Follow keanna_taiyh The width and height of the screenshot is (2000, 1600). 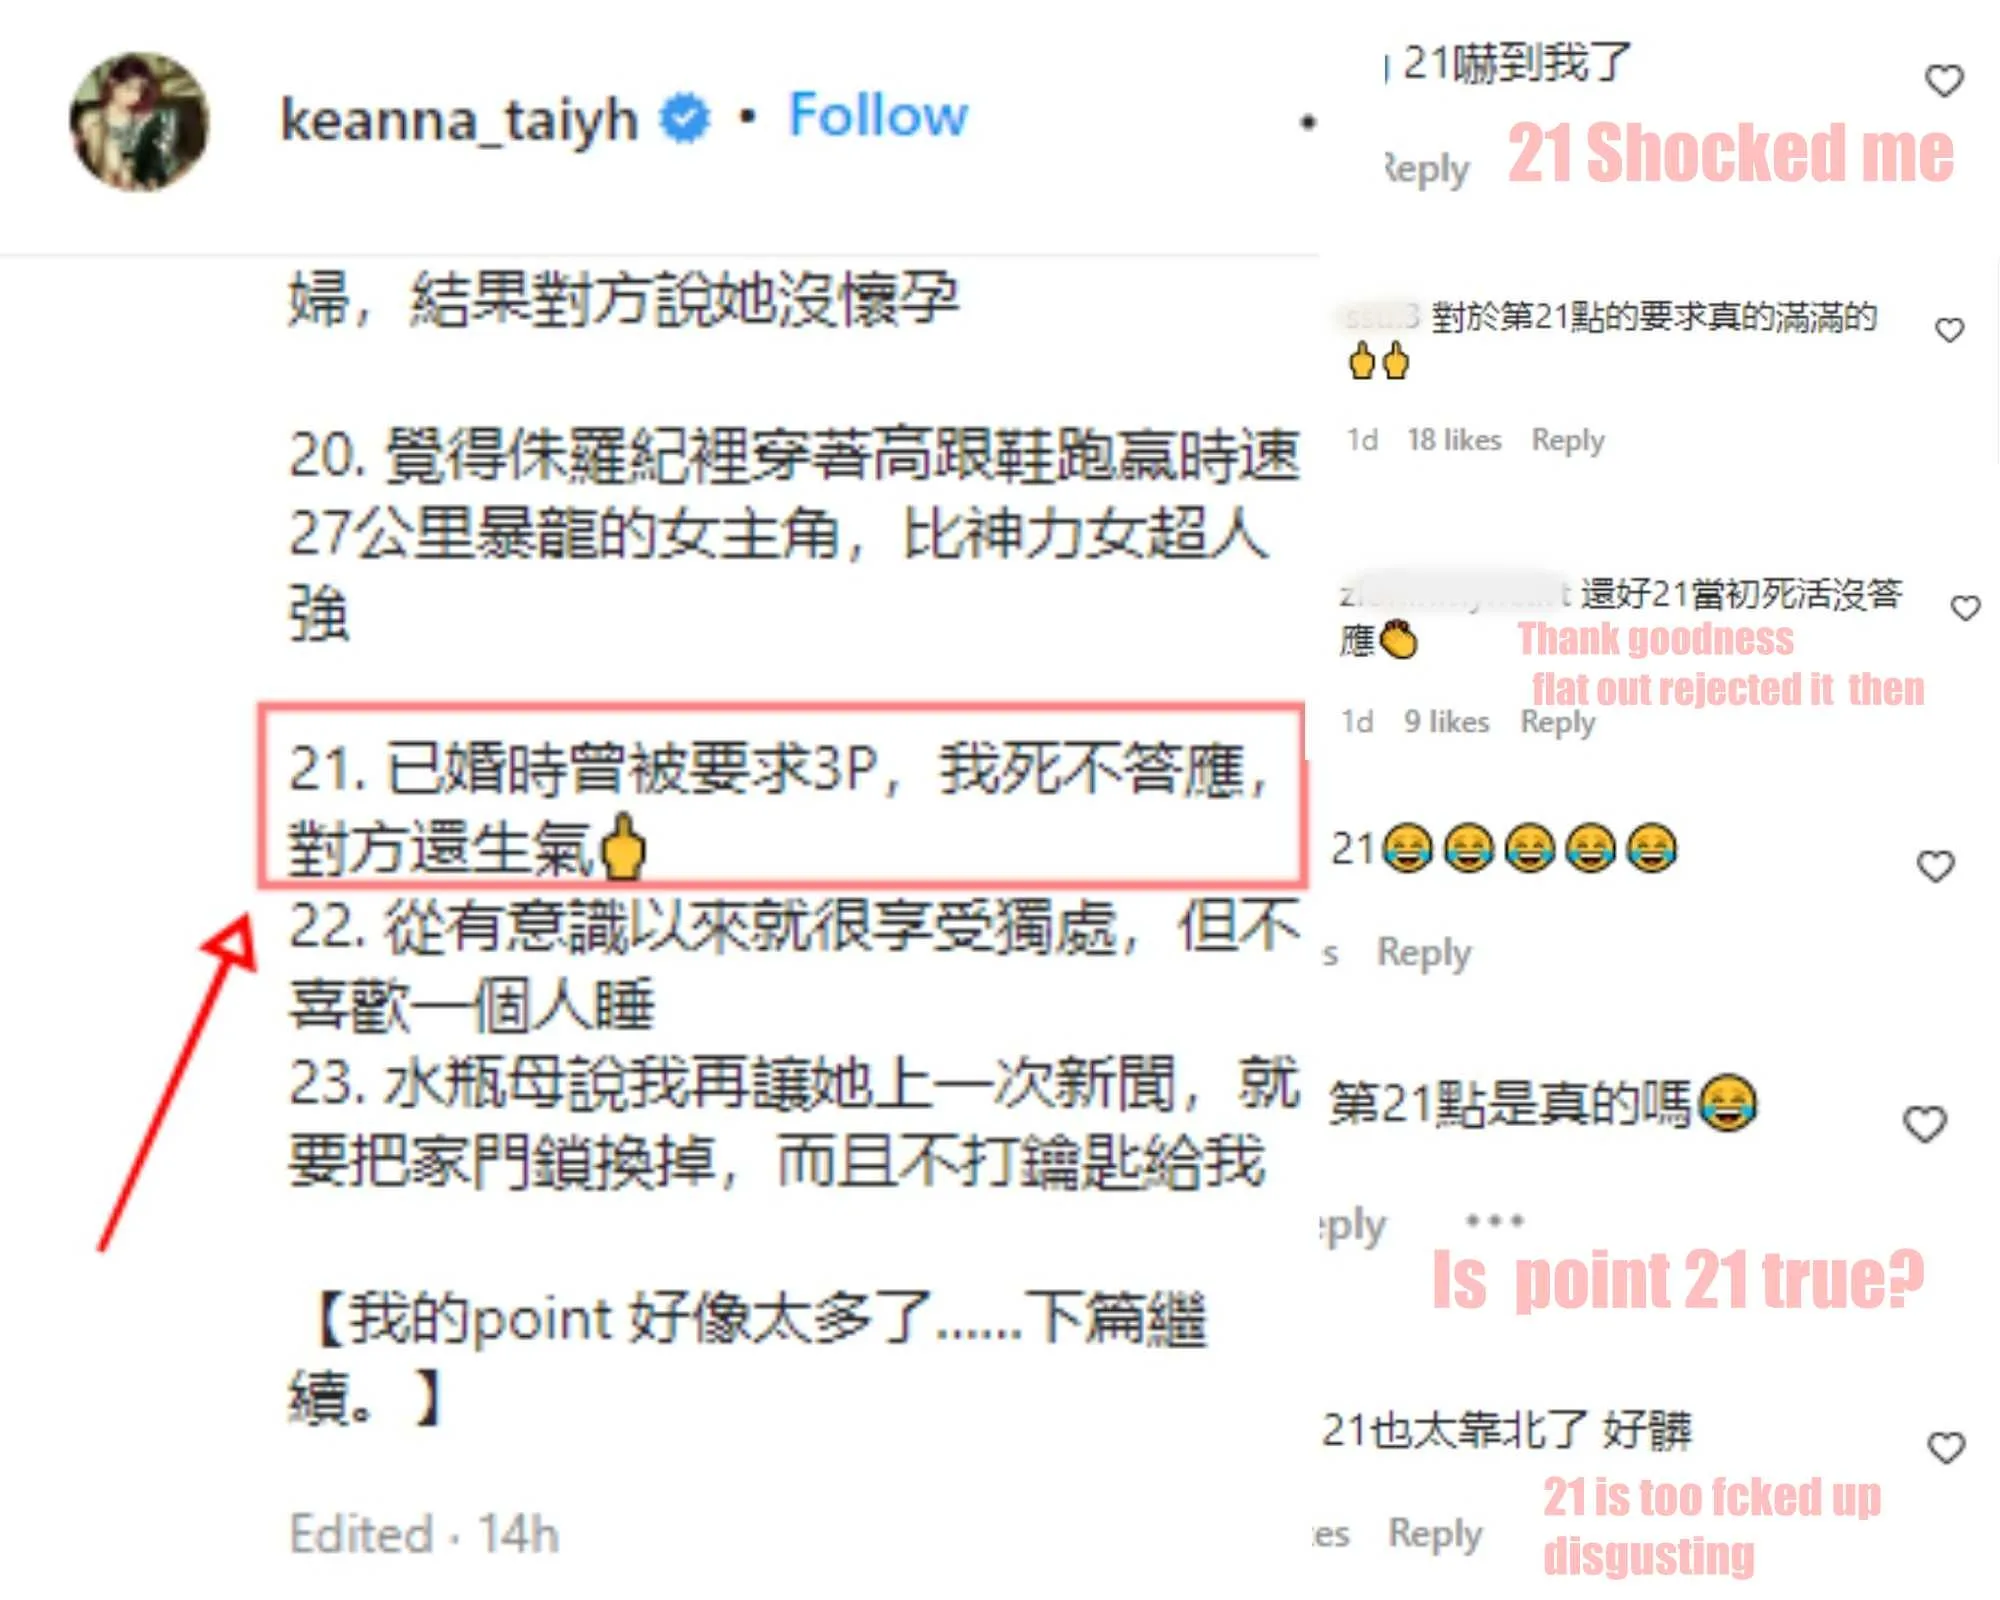[x=877, y=115]
